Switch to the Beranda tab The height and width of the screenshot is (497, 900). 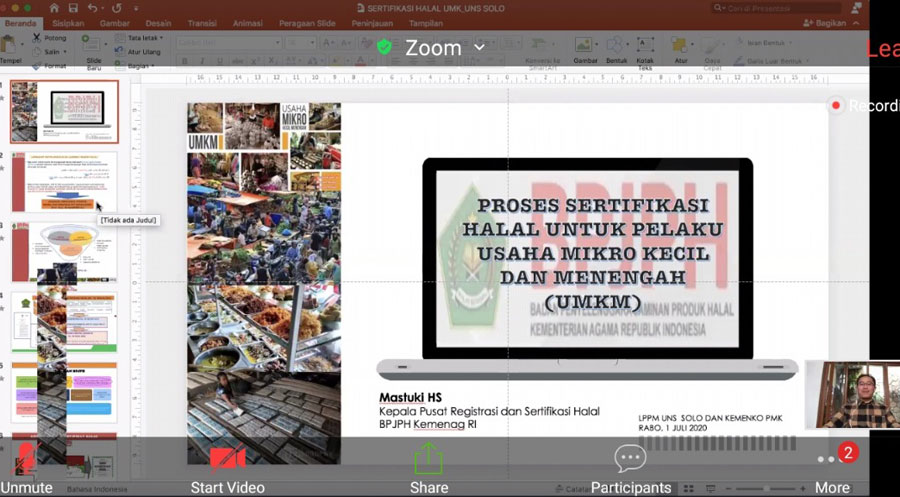click(x=20, y=24)
